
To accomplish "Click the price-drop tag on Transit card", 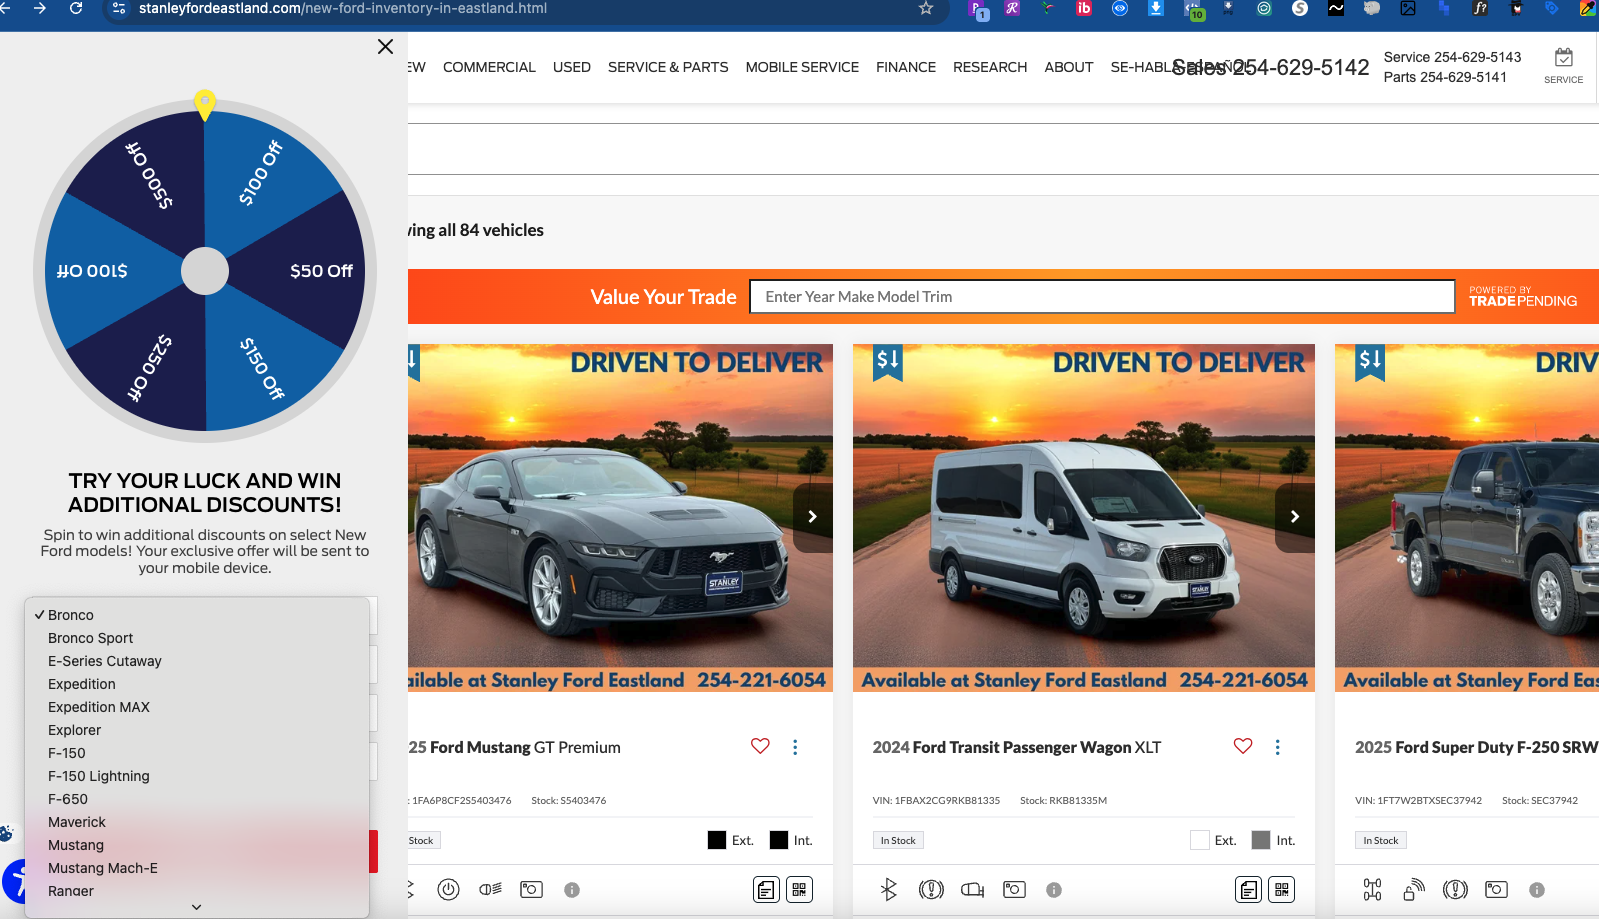I will [x=888, y=362].
